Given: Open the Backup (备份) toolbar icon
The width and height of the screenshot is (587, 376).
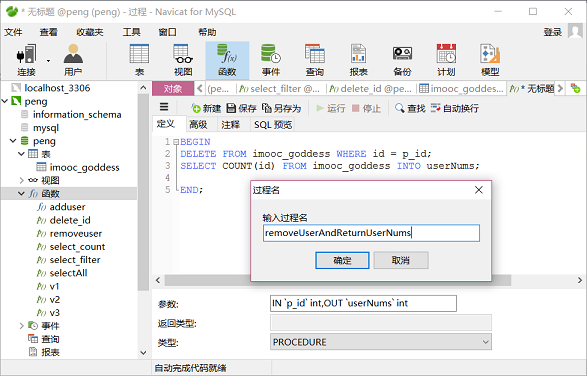Looking at the screenshot, I should click(402, 60).
